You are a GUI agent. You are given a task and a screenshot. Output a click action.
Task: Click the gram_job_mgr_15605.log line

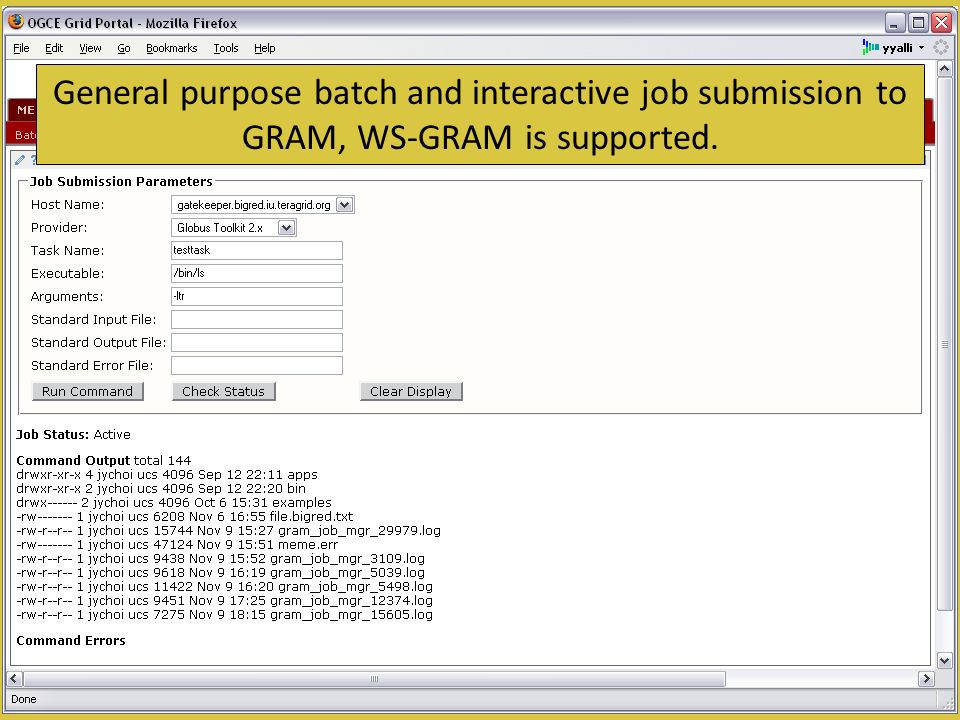pyautogui.click(x=225, y=615)
